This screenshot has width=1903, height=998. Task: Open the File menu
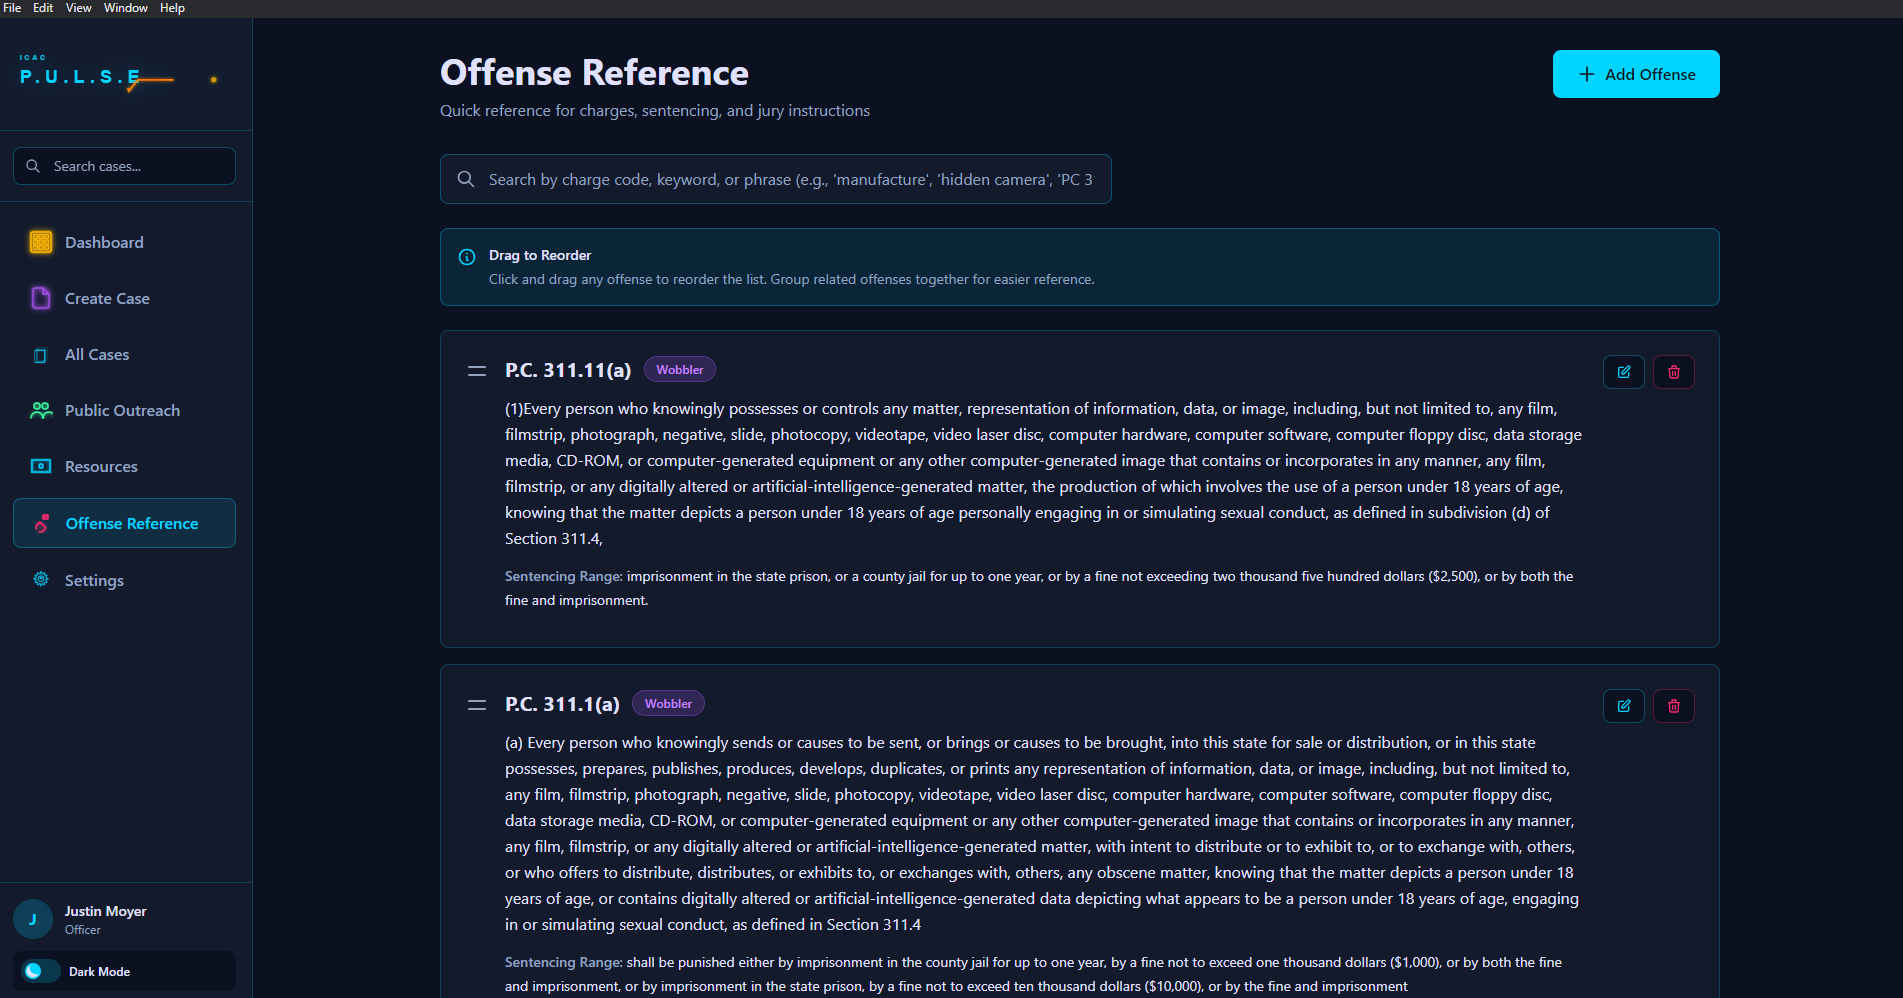[x=12, y=8]
